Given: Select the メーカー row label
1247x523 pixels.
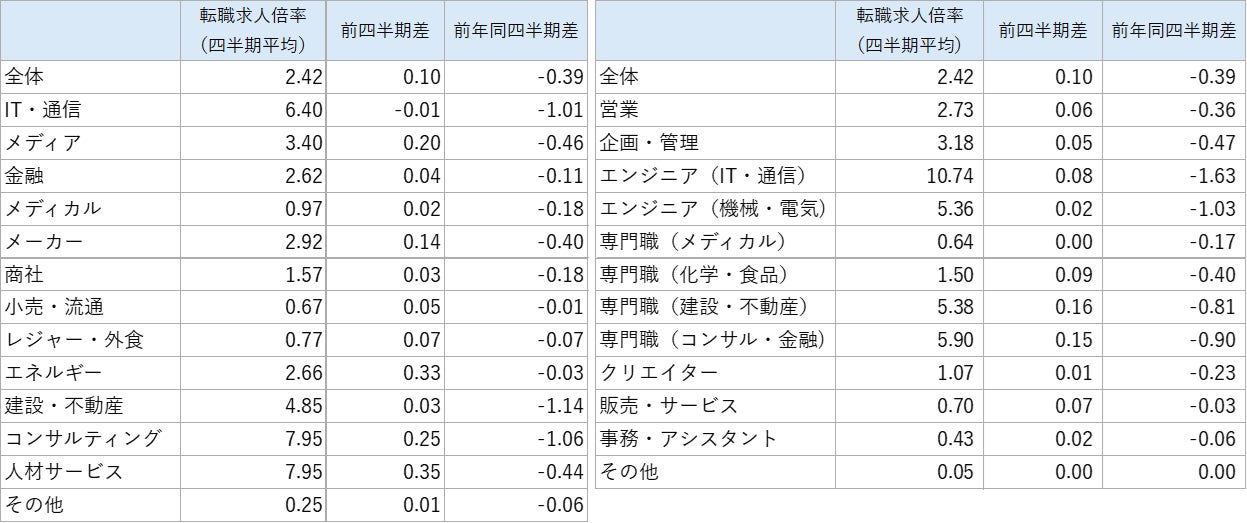Looking at the screenshot, I should 43,242.
